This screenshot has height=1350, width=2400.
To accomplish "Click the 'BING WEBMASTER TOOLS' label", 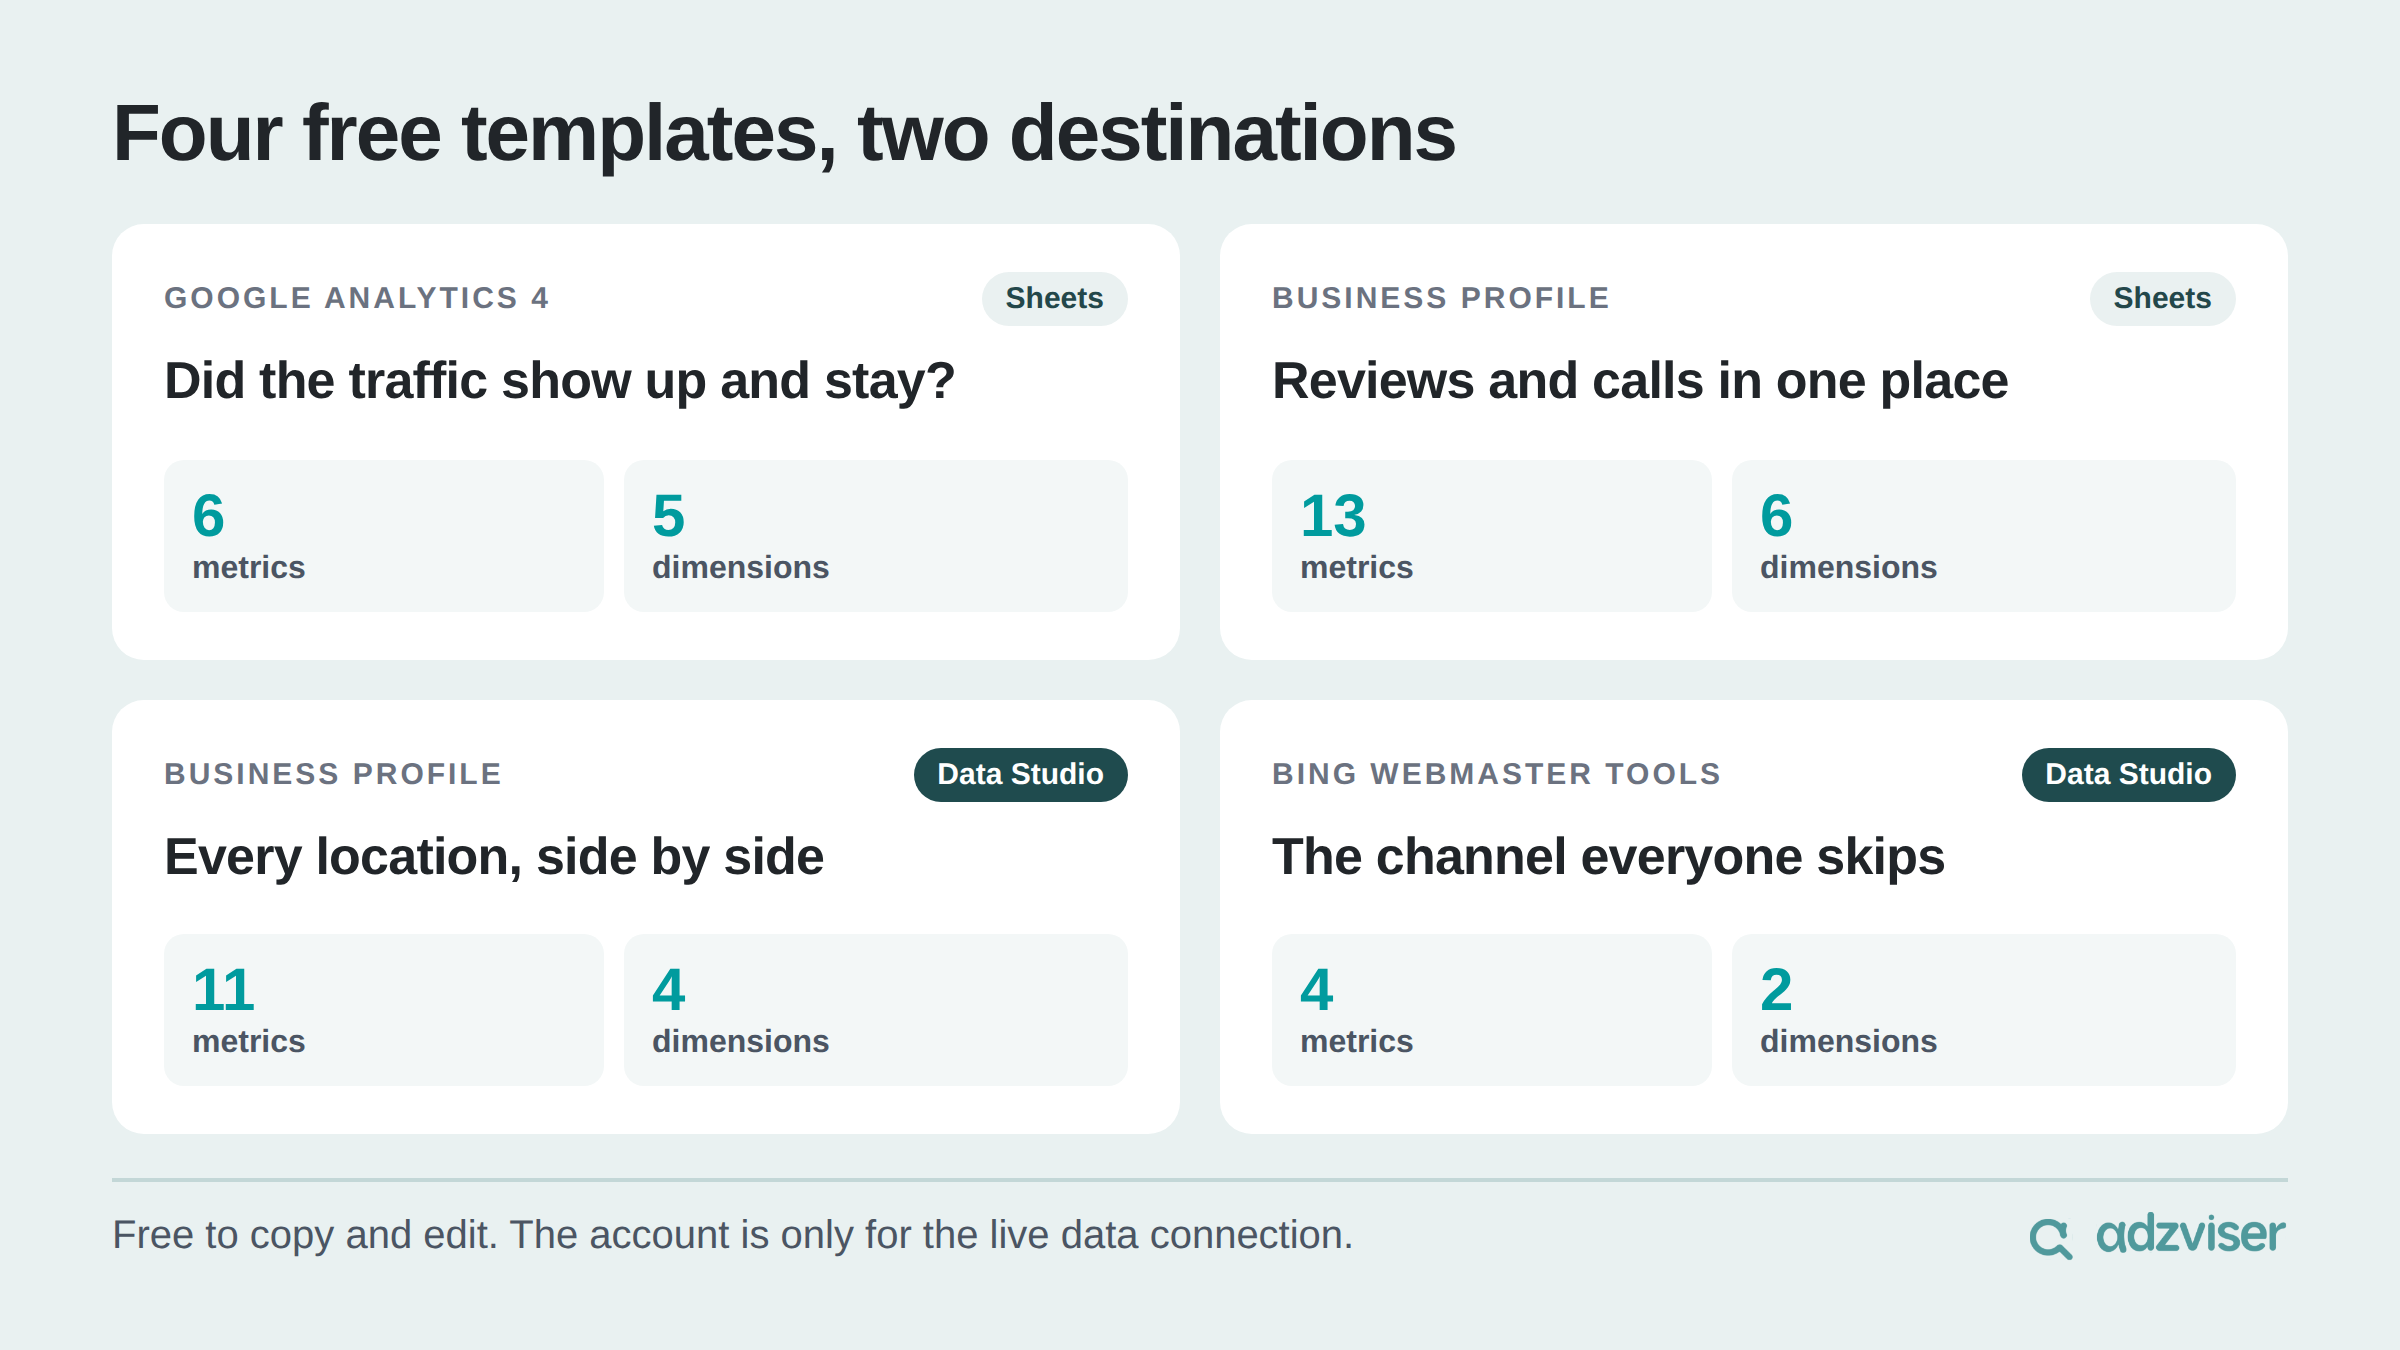I will [1497, 774].
